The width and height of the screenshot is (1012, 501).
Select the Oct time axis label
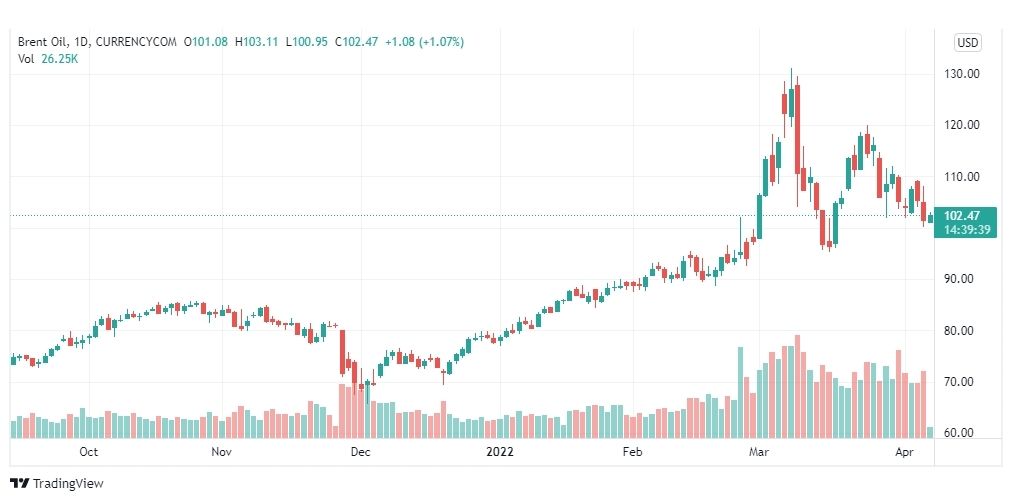(x=88, y=452)
